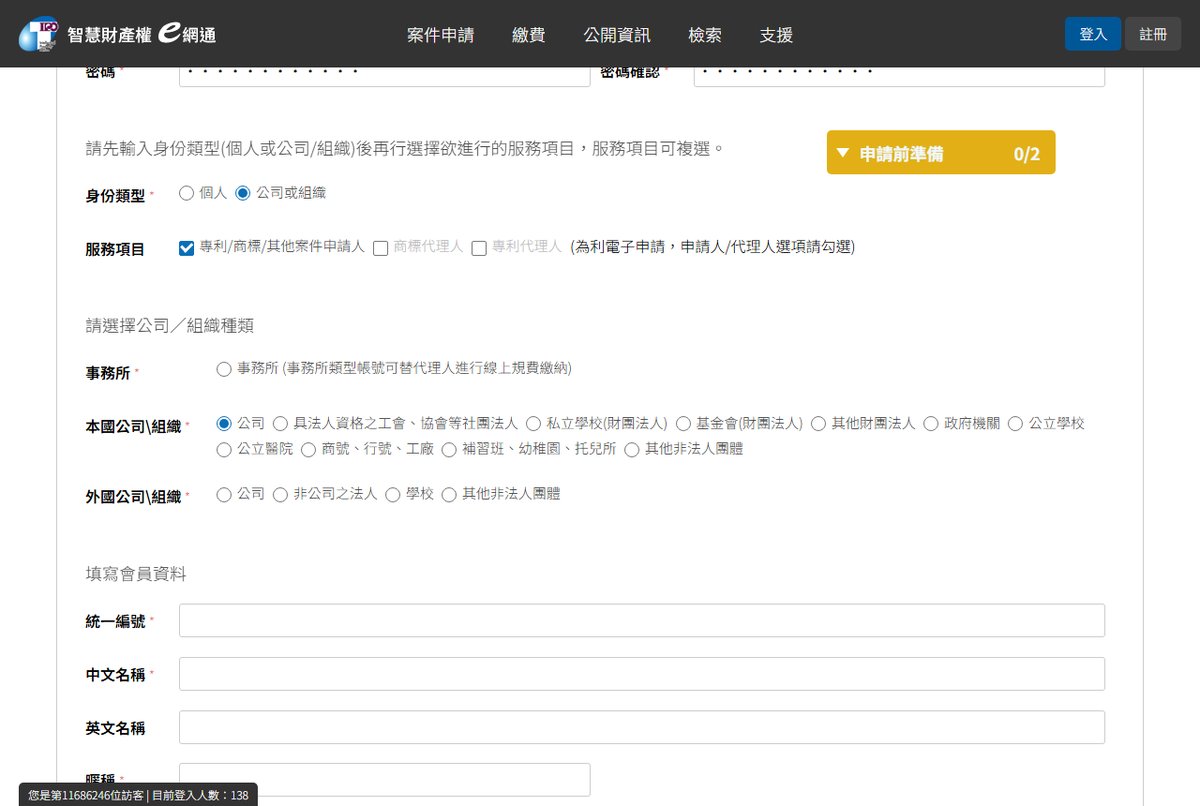
Task: Click the TIPO e網通 site logo
Action: (x=117, y=34)
